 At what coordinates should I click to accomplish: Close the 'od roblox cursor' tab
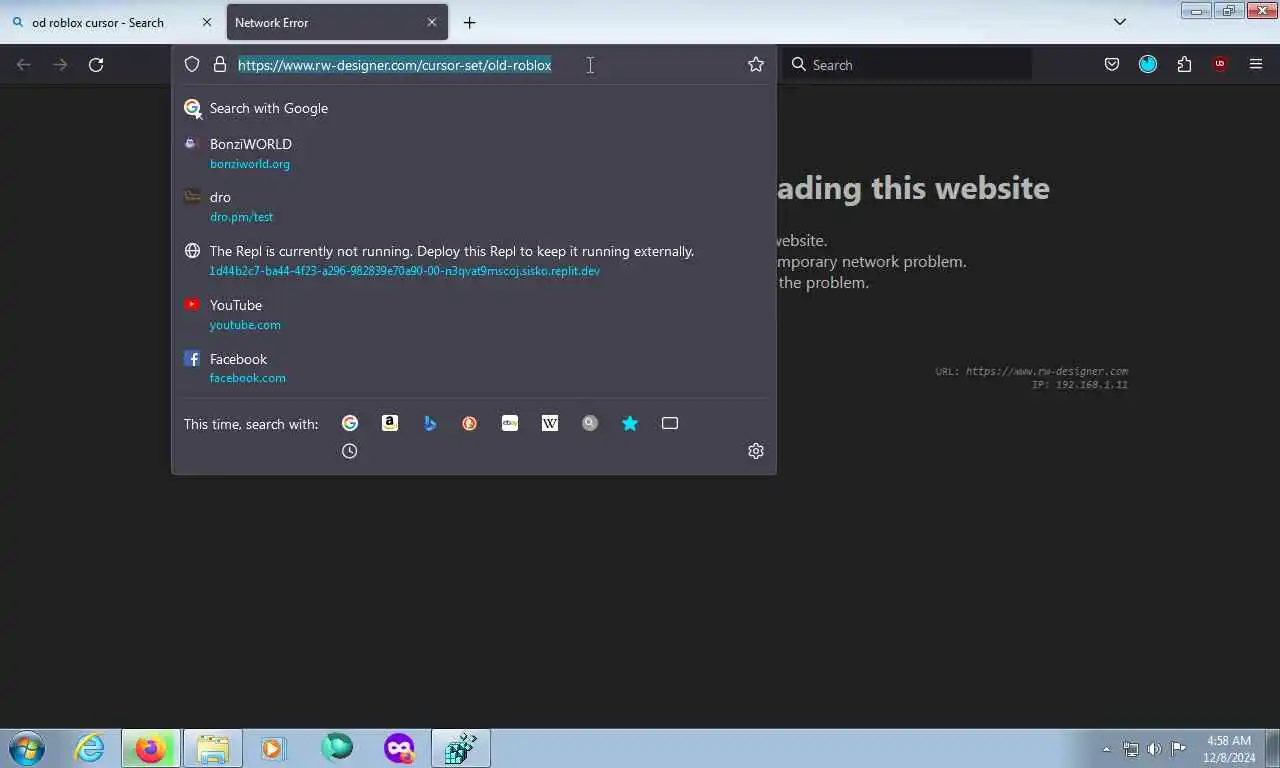click(207, 22)
